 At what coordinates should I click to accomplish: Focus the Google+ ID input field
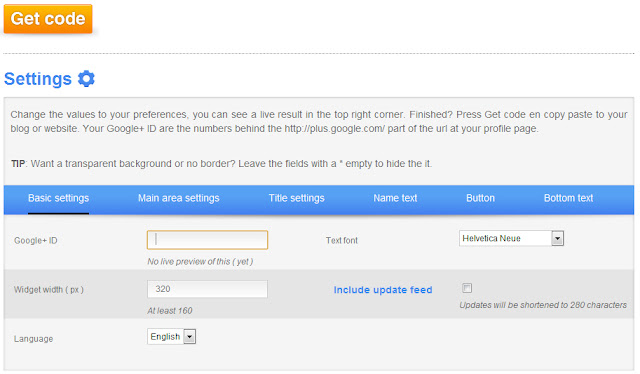coord(207,240)
